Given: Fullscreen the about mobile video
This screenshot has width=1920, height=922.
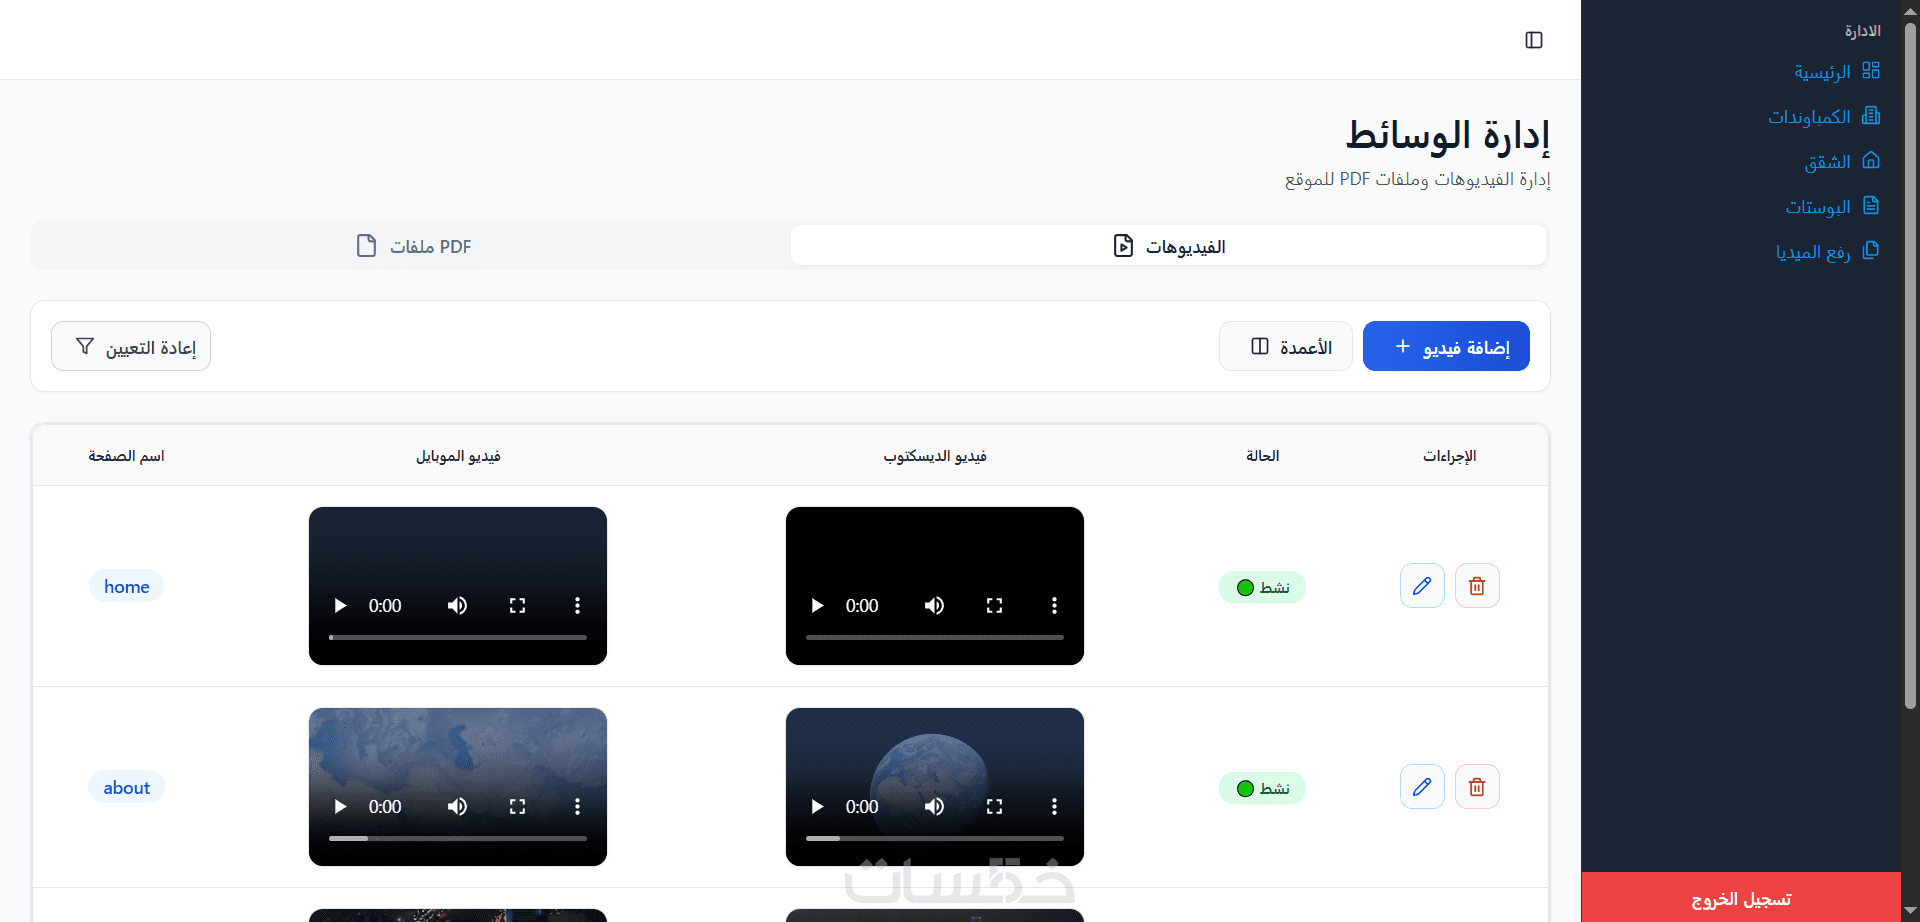Looking at the screenshot, I should [x=517, y=806].
